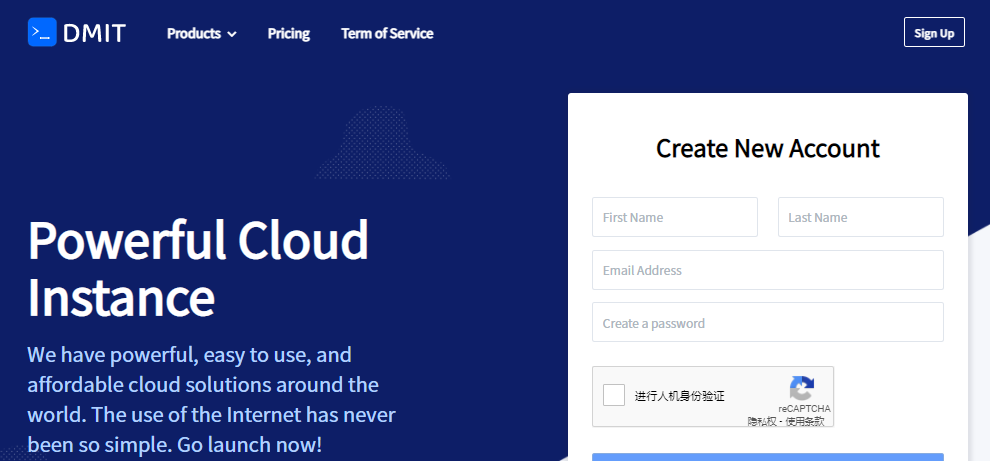Open the reCAPTCHA 隐私权 privacy link

pos(762,421)
